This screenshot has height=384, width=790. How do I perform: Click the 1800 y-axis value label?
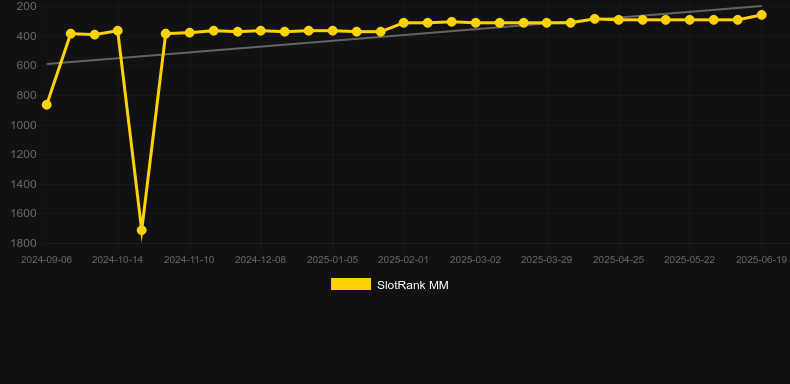coord(23,243)
